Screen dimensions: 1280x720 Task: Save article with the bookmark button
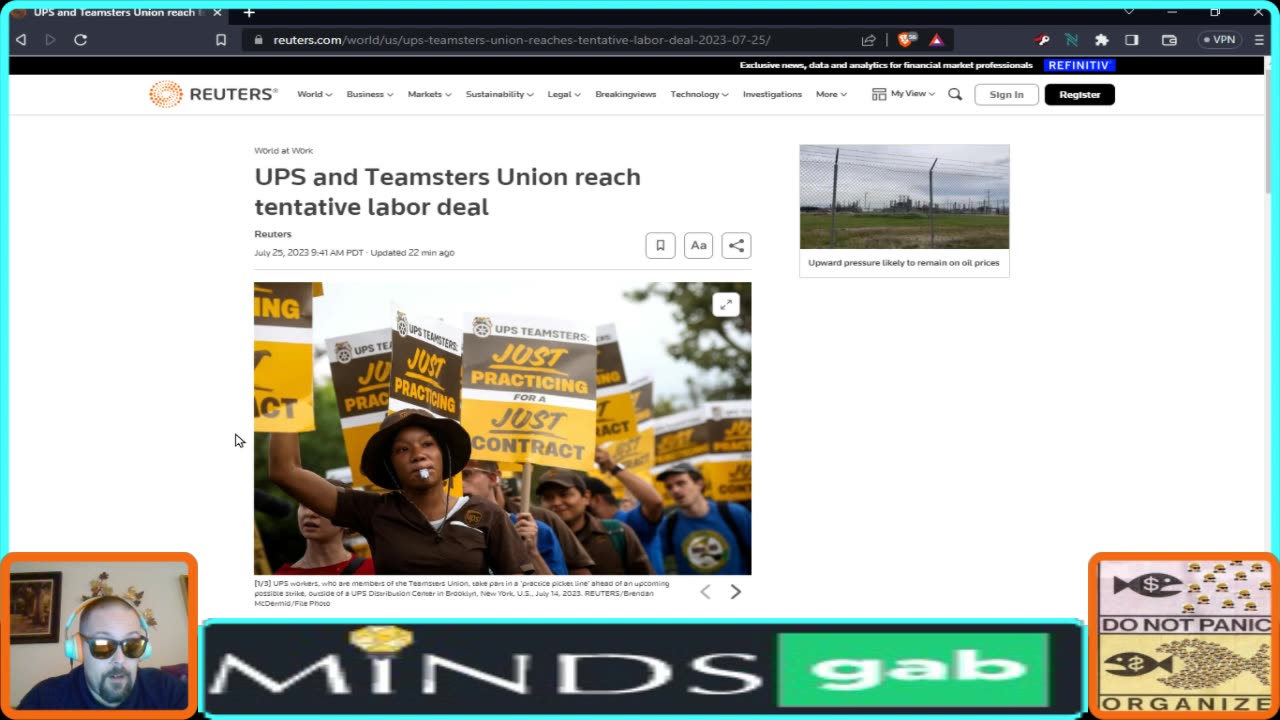(x=660, y=245)
